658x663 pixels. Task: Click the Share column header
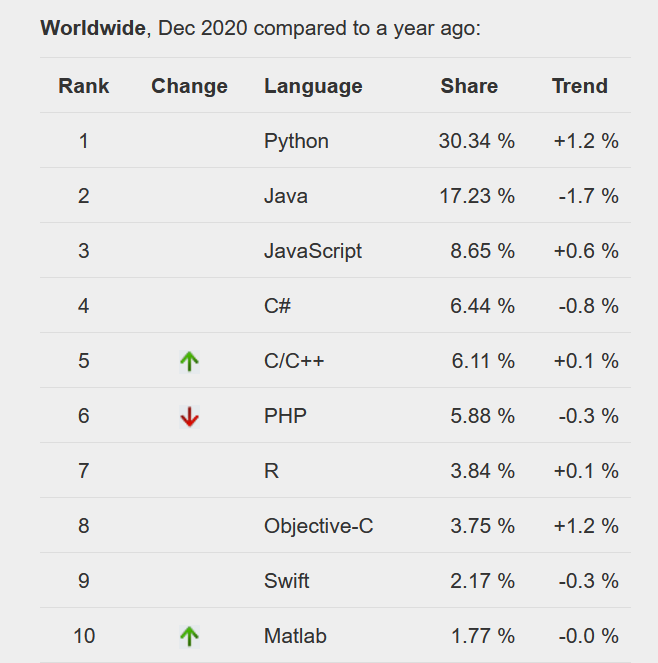pyautogui.click(x=469, y=86)
